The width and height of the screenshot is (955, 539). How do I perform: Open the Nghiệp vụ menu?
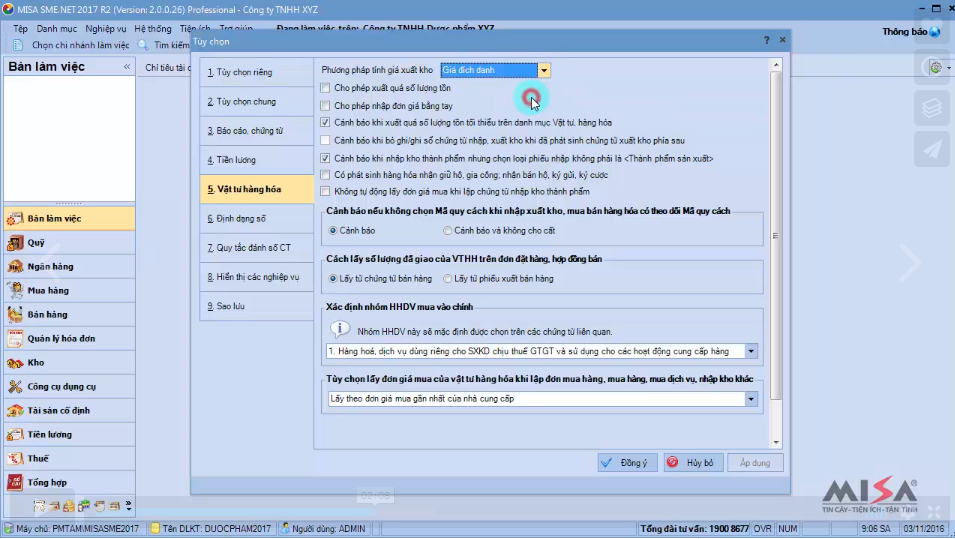tap(106, 29)
